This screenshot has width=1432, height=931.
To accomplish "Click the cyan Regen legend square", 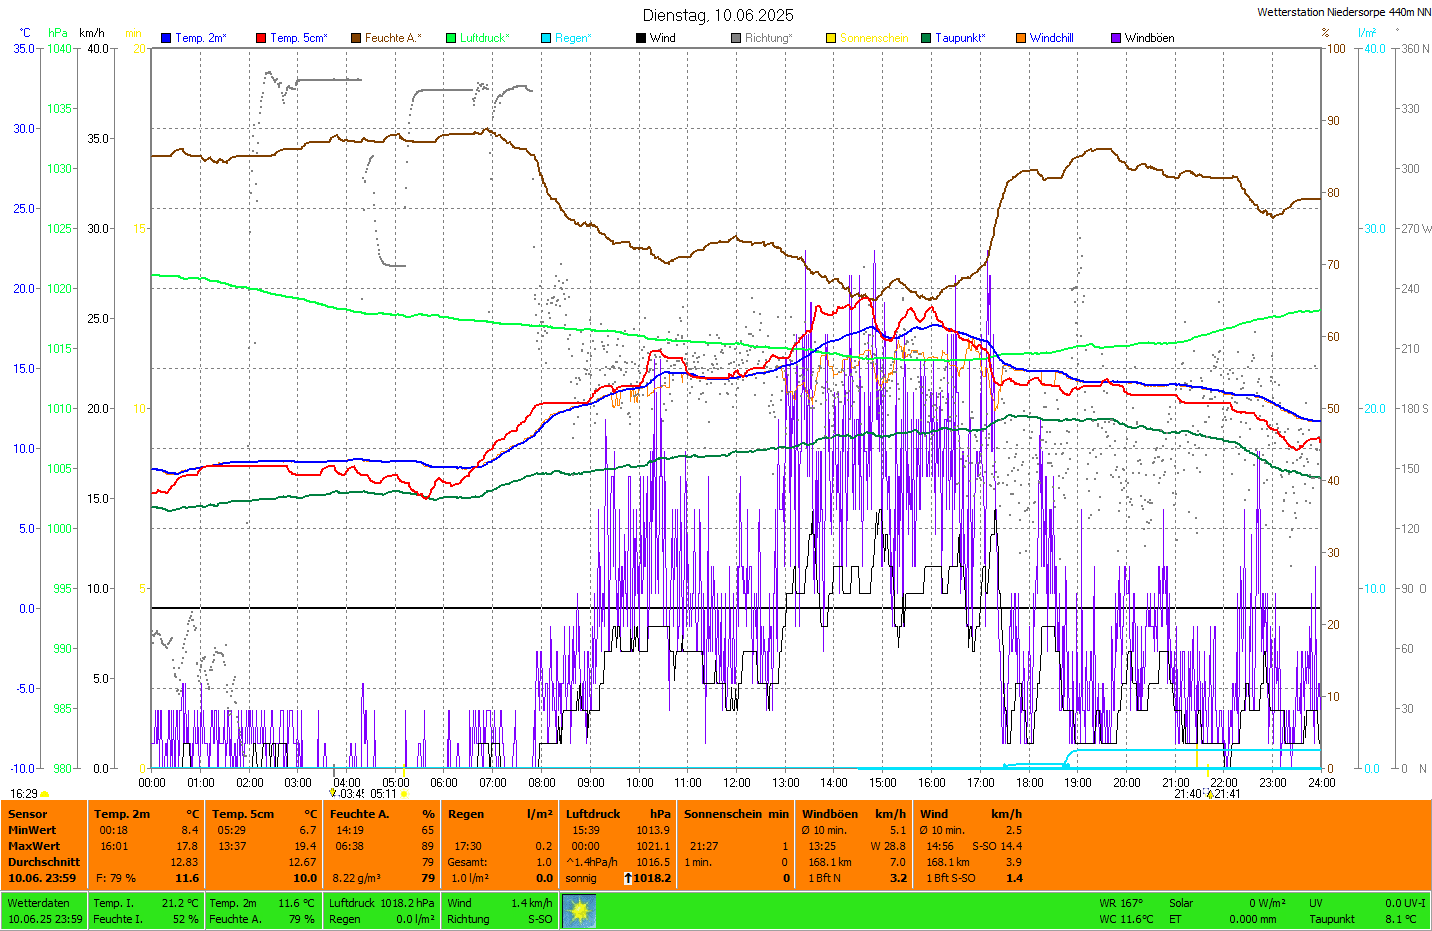I will tap(546, 38).
